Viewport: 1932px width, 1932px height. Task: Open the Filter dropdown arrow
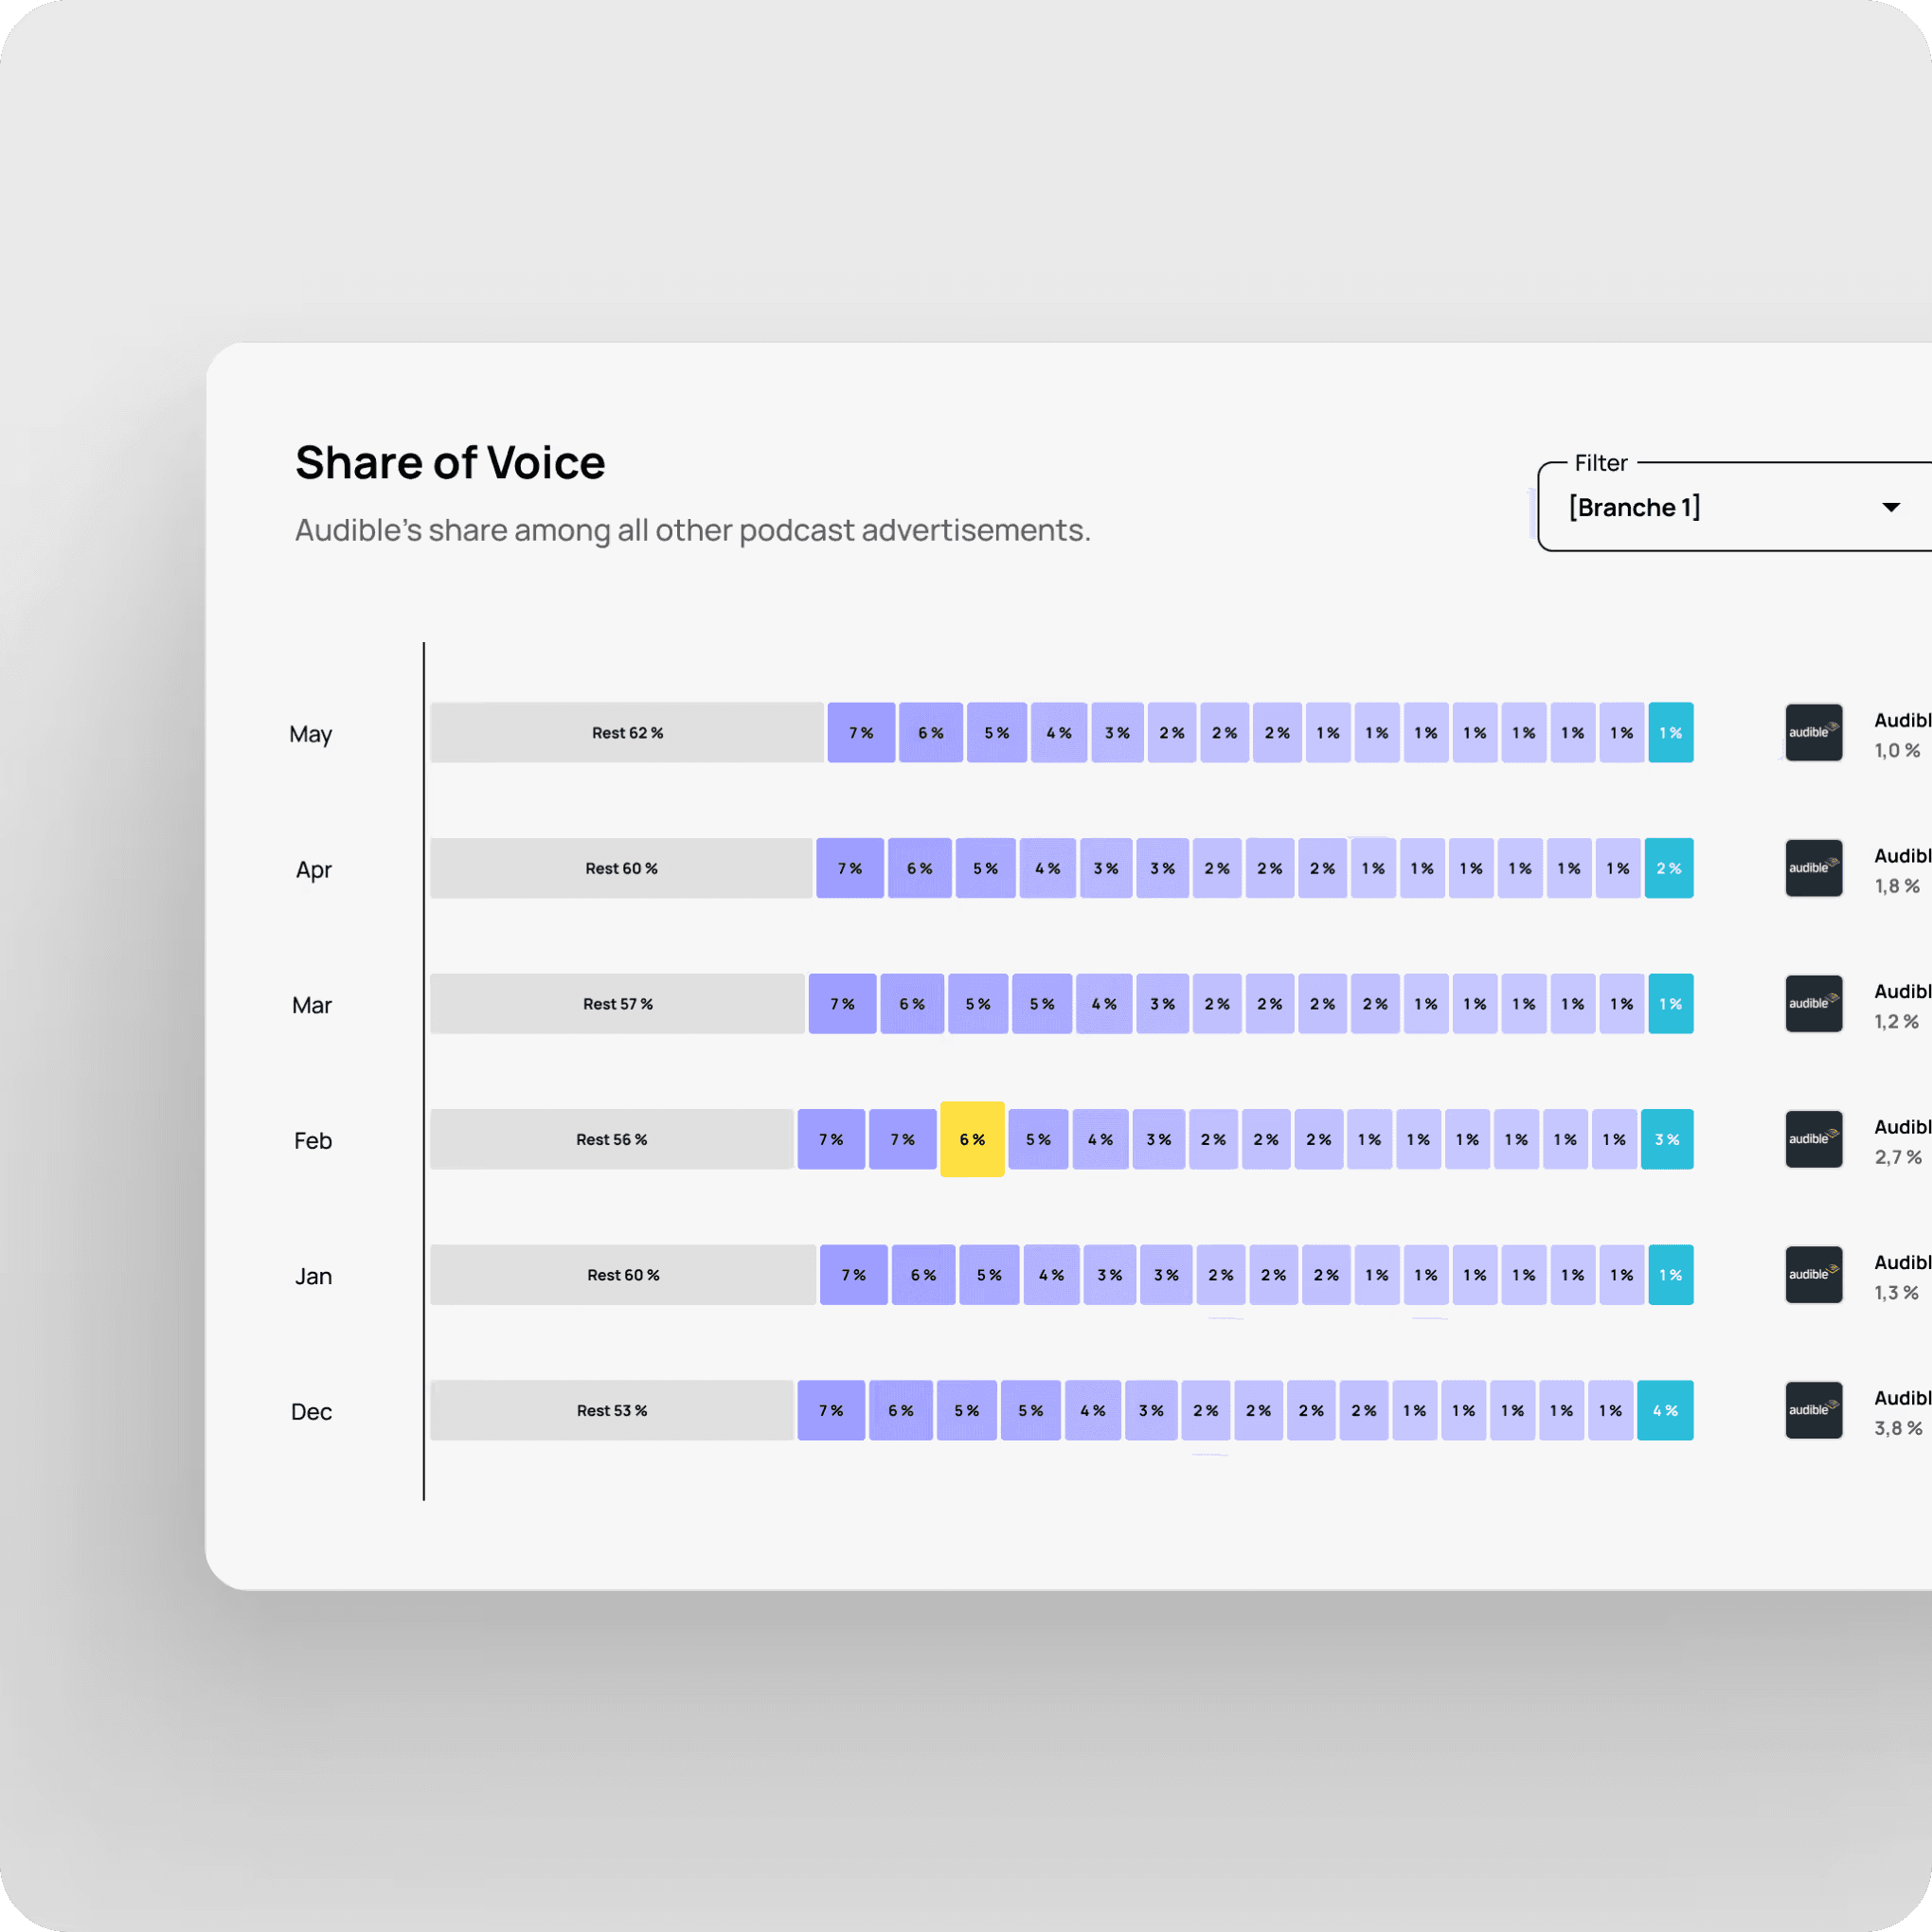[x=1890, y=507]
